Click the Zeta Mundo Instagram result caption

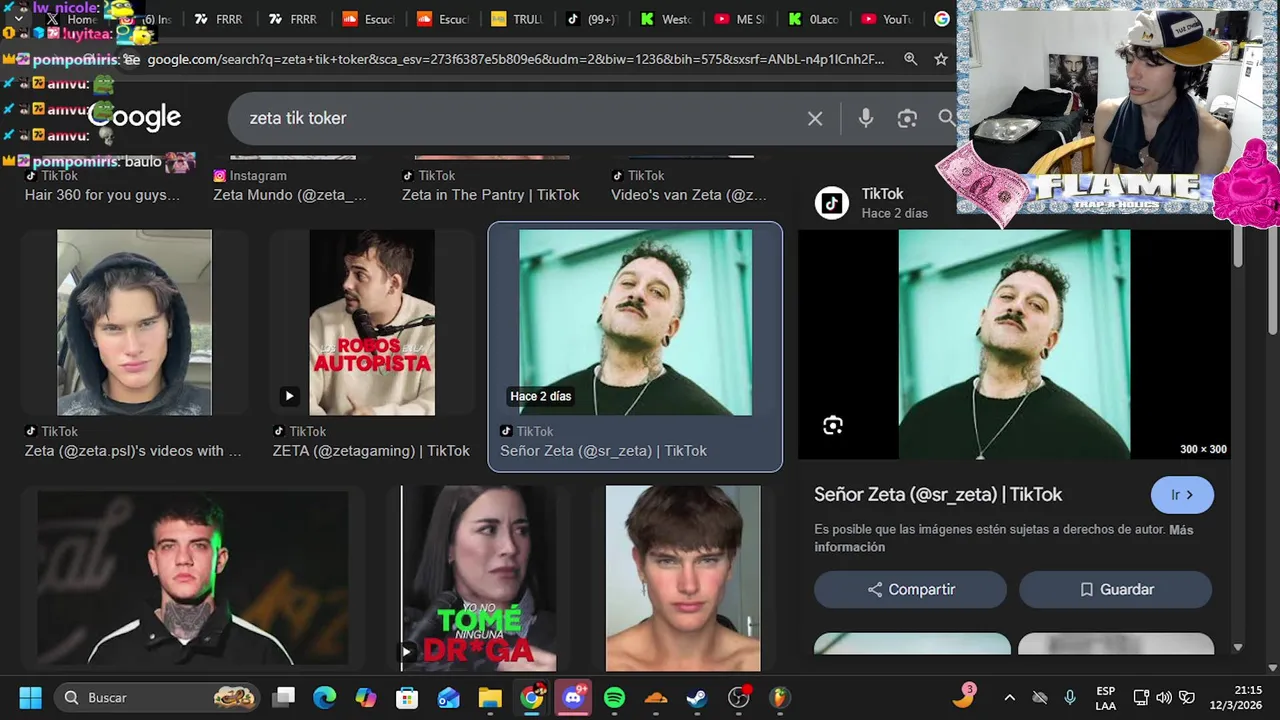(290, 195)
